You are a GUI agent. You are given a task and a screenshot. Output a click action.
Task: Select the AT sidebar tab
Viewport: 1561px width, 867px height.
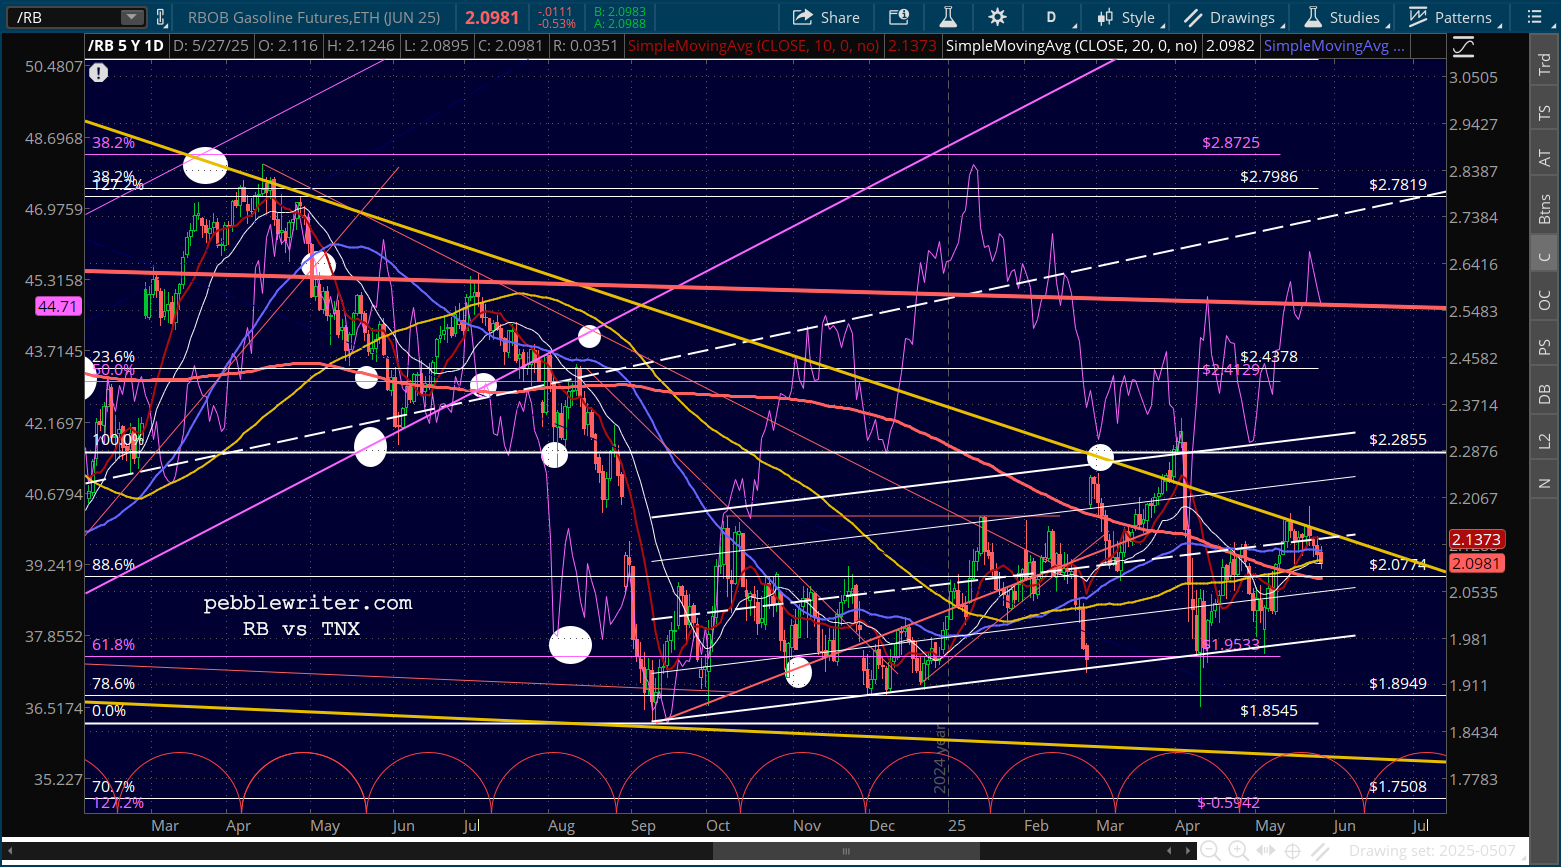pyautogui.click(x=1545, y=158)
